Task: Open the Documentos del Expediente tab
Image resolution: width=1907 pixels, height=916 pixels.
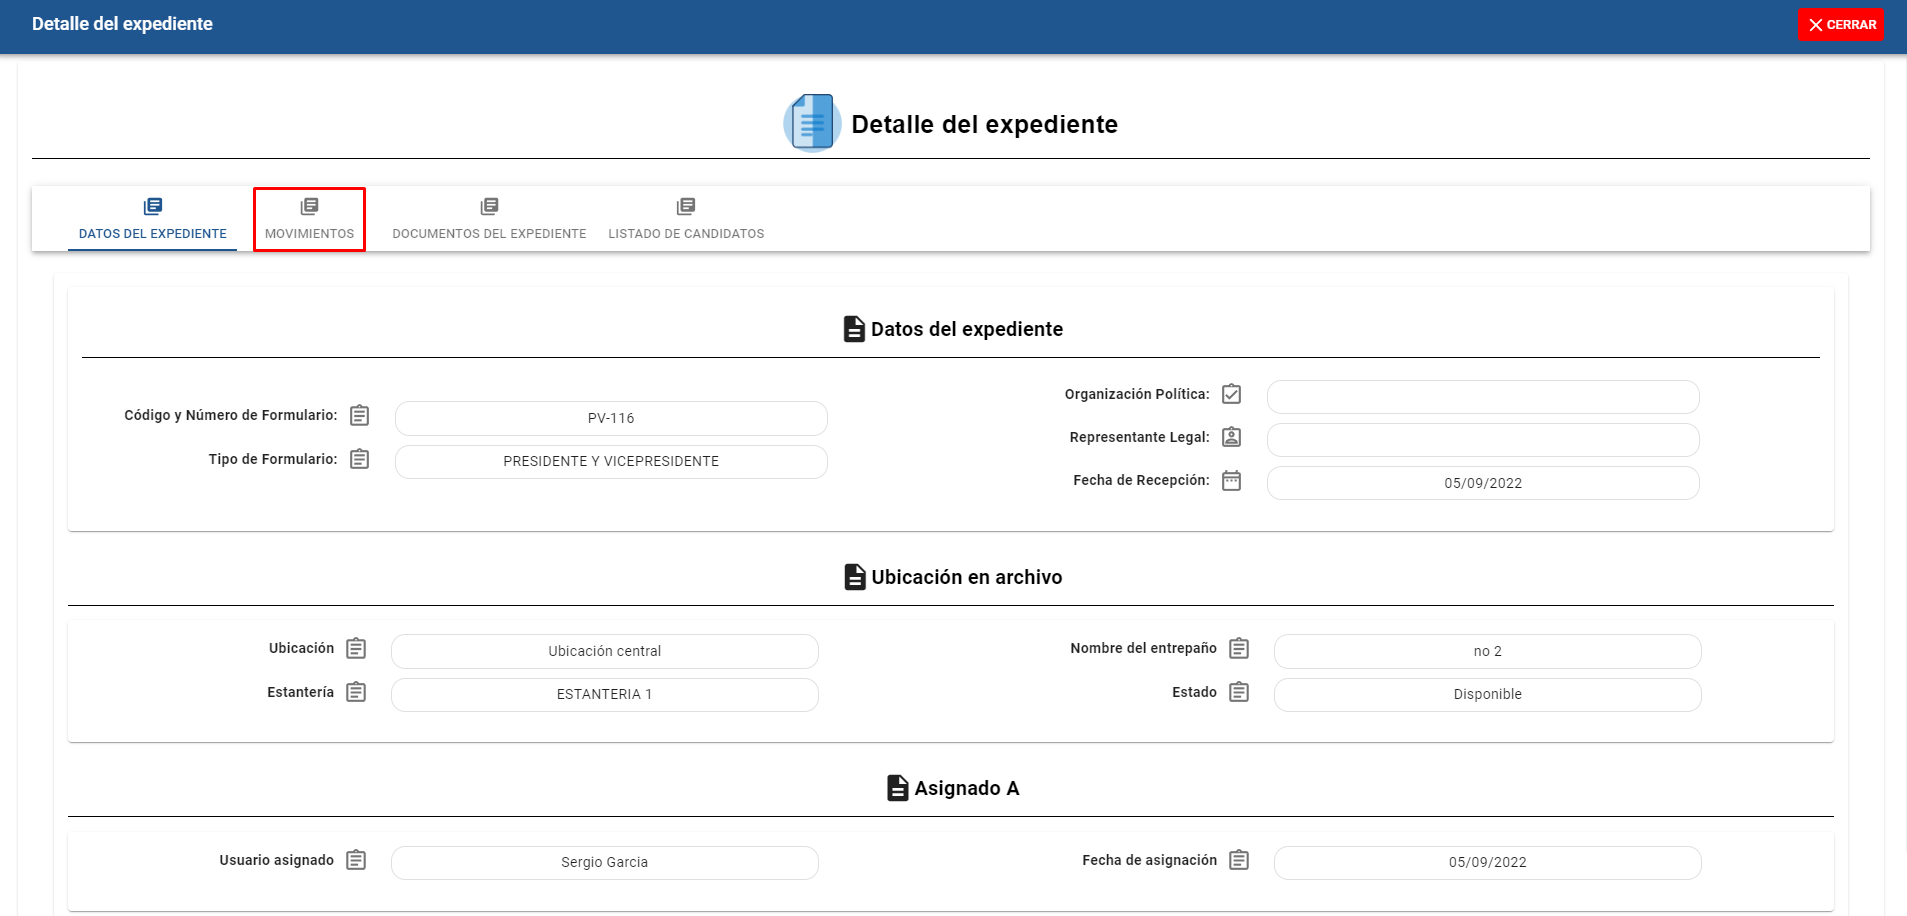Action: pos(489,219)
